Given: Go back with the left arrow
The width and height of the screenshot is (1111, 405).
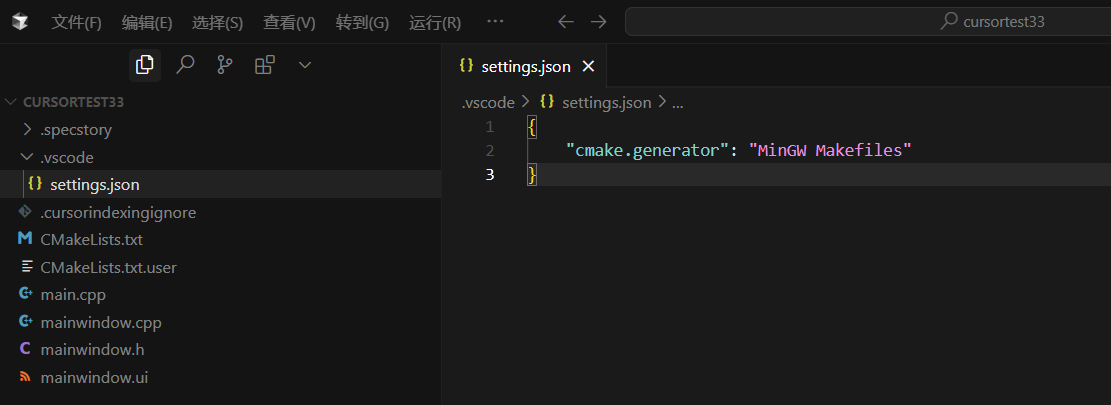Looking at the screenshot, I should tap(565, 22).
